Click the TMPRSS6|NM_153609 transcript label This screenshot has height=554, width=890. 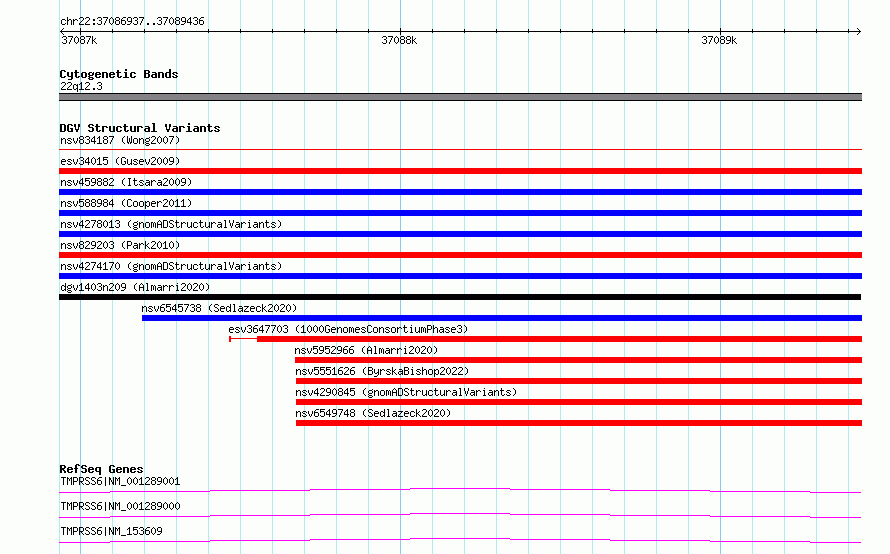tap(111, 531)
